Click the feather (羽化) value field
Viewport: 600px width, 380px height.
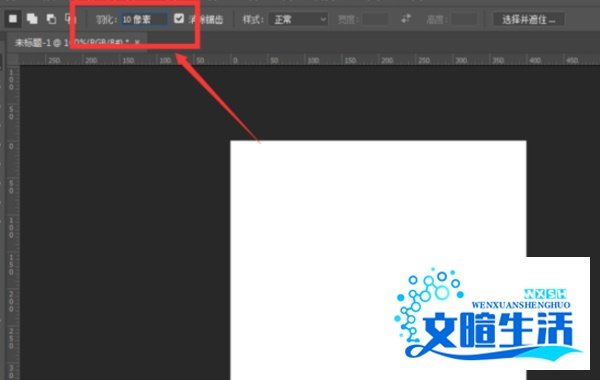pos(144,19)
